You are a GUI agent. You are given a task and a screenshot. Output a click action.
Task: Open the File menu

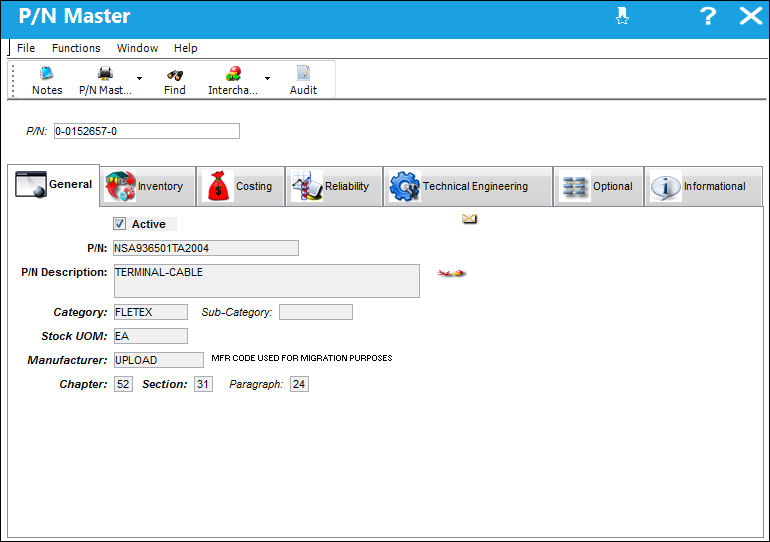pos(26,48)
